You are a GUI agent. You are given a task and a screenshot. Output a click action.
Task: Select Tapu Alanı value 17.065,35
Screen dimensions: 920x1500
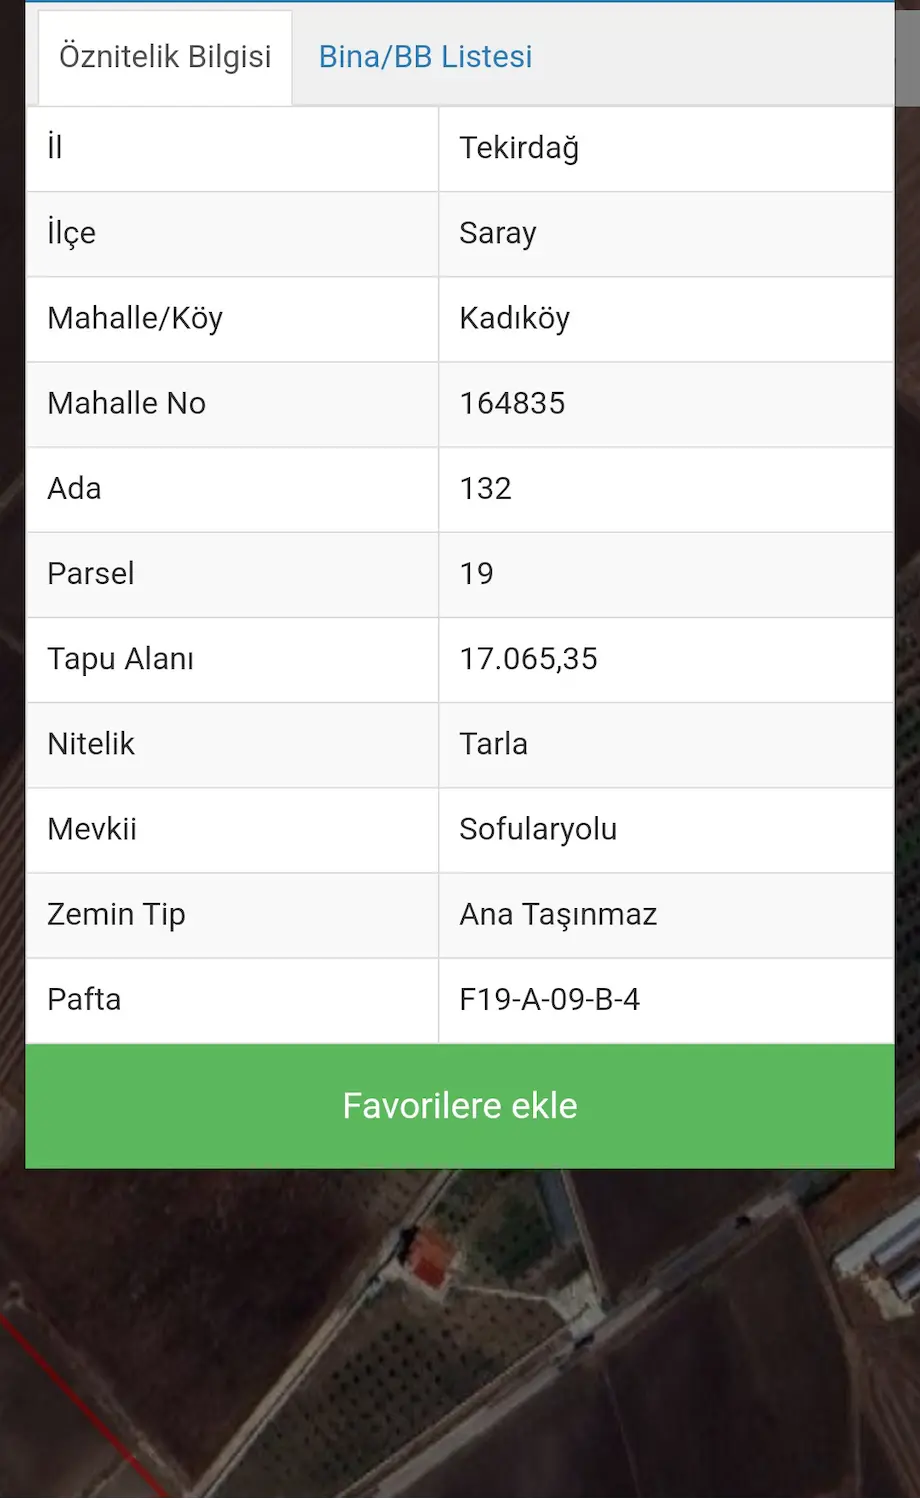tap(528, 658)
